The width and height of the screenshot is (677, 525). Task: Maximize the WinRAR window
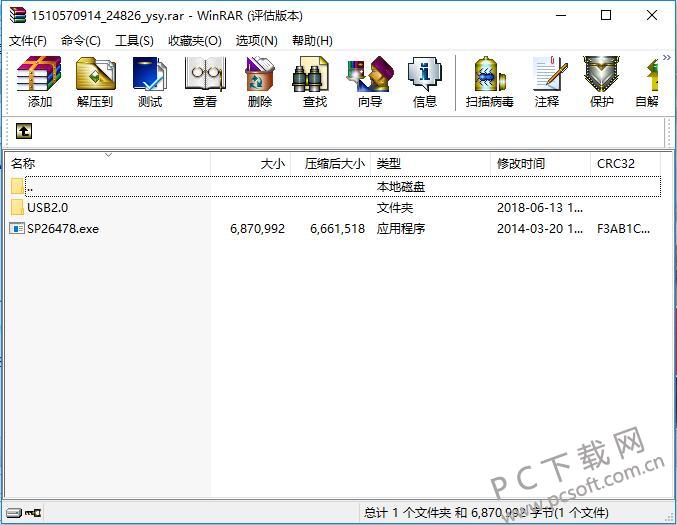click(x=606, y=16)
